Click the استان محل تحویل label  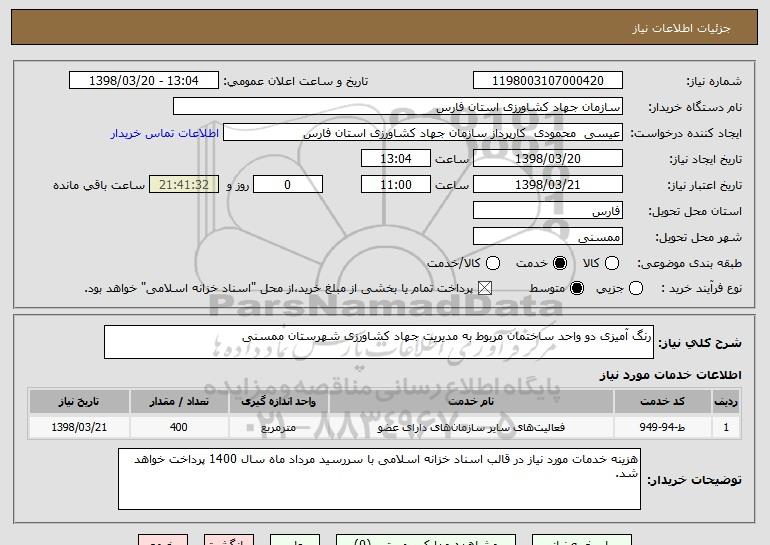695,212
